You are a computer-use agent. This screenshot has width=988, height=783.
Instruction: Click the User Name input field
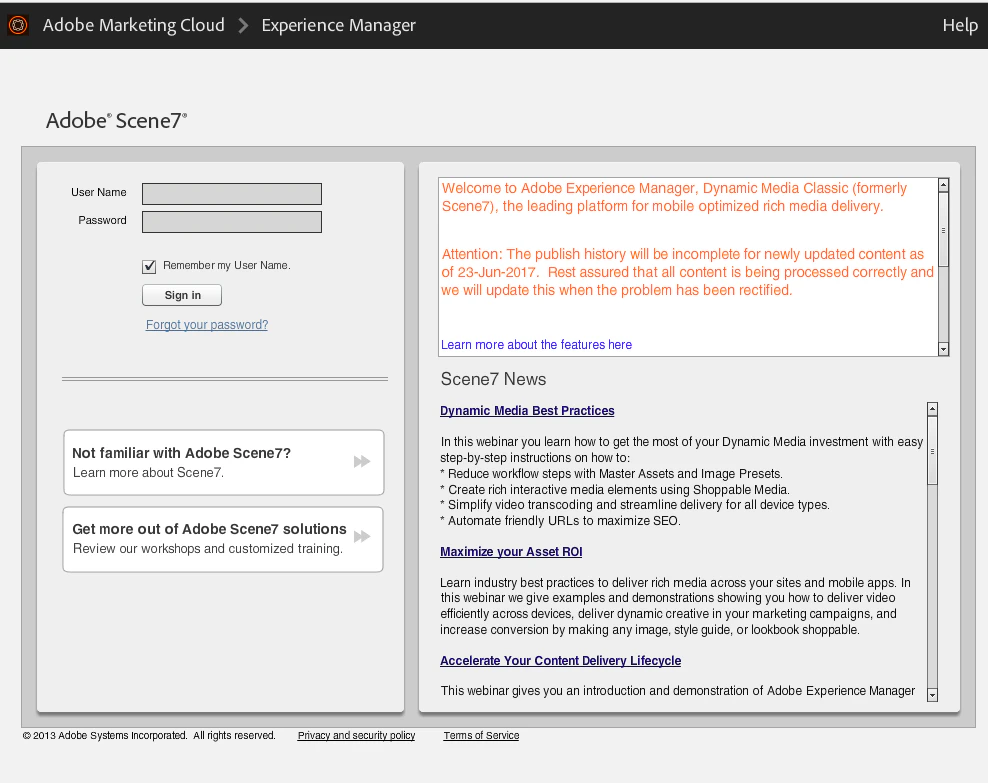tap(232, 193)
